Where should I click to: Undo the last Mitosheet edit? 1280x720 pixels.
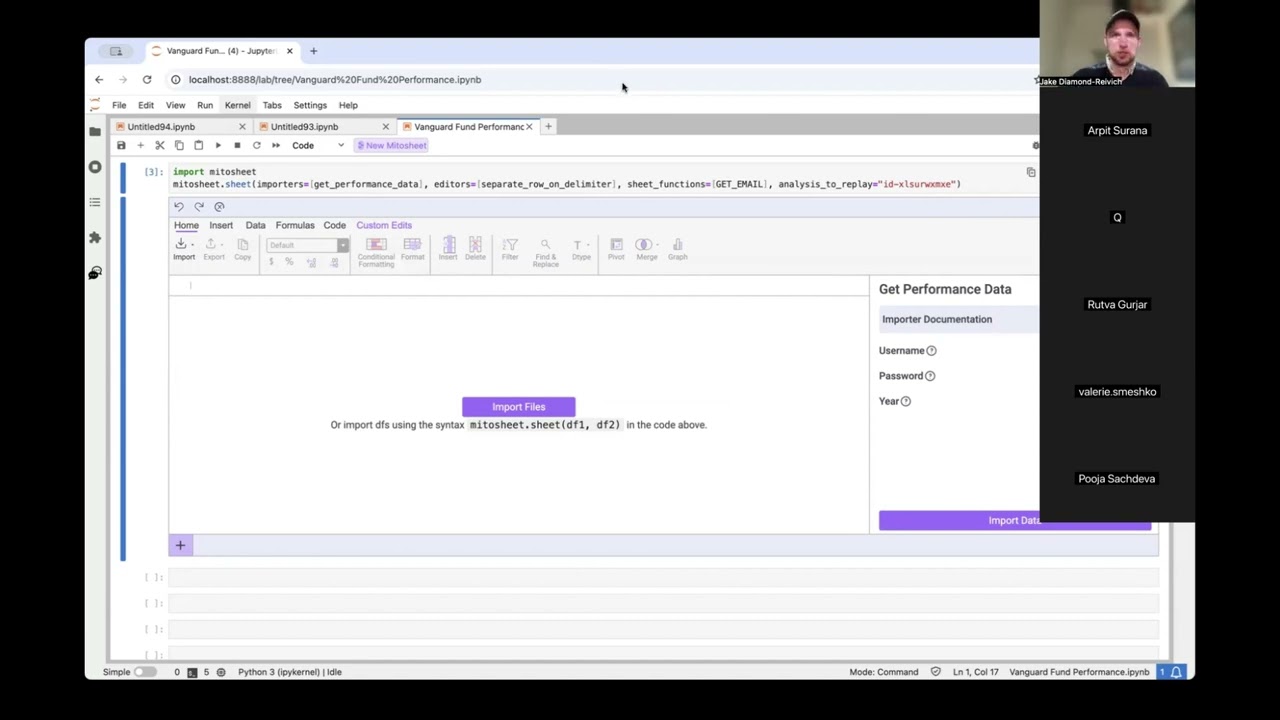point(179,207)
